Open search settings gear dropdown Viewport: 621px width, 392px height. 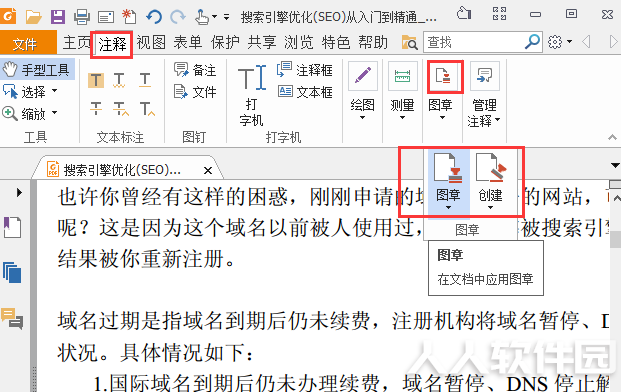(x=560, y=42)
